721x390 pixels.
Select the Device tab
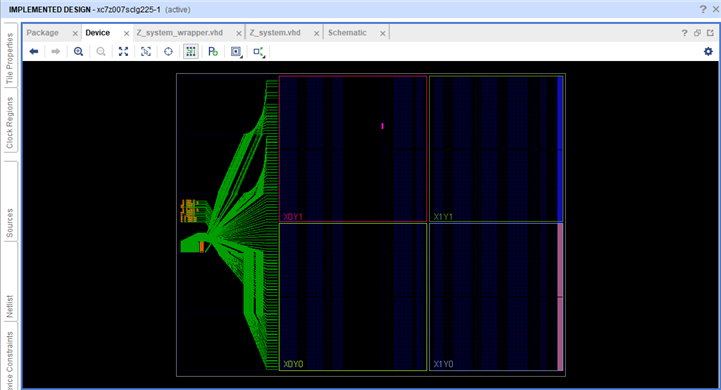(x=97, y=33)
